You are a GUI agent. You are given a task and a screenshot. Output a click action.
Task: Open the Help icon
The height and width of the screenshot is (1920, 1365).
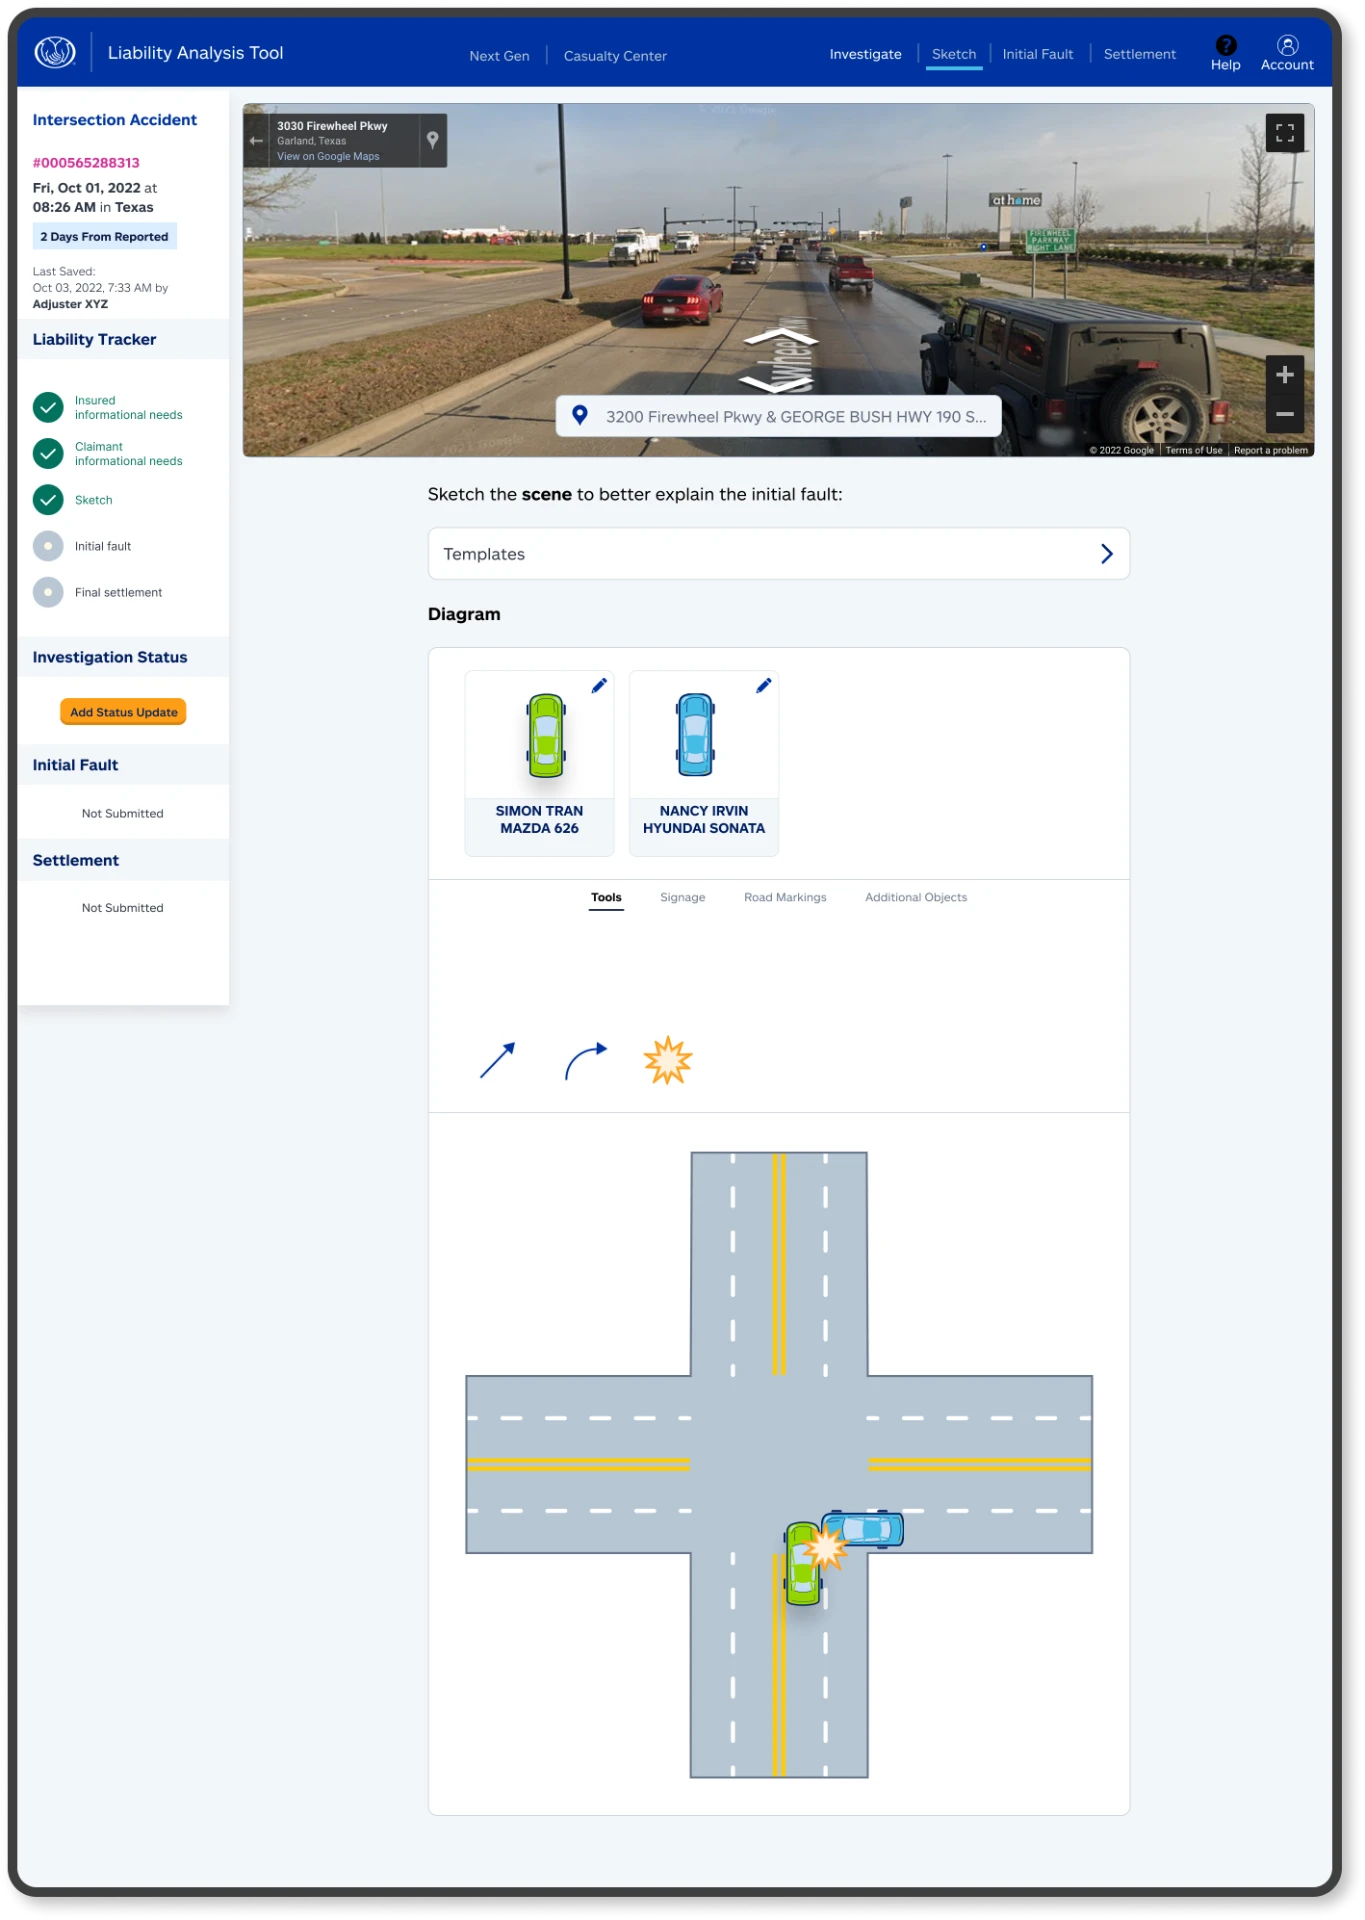coord(1225,46)
